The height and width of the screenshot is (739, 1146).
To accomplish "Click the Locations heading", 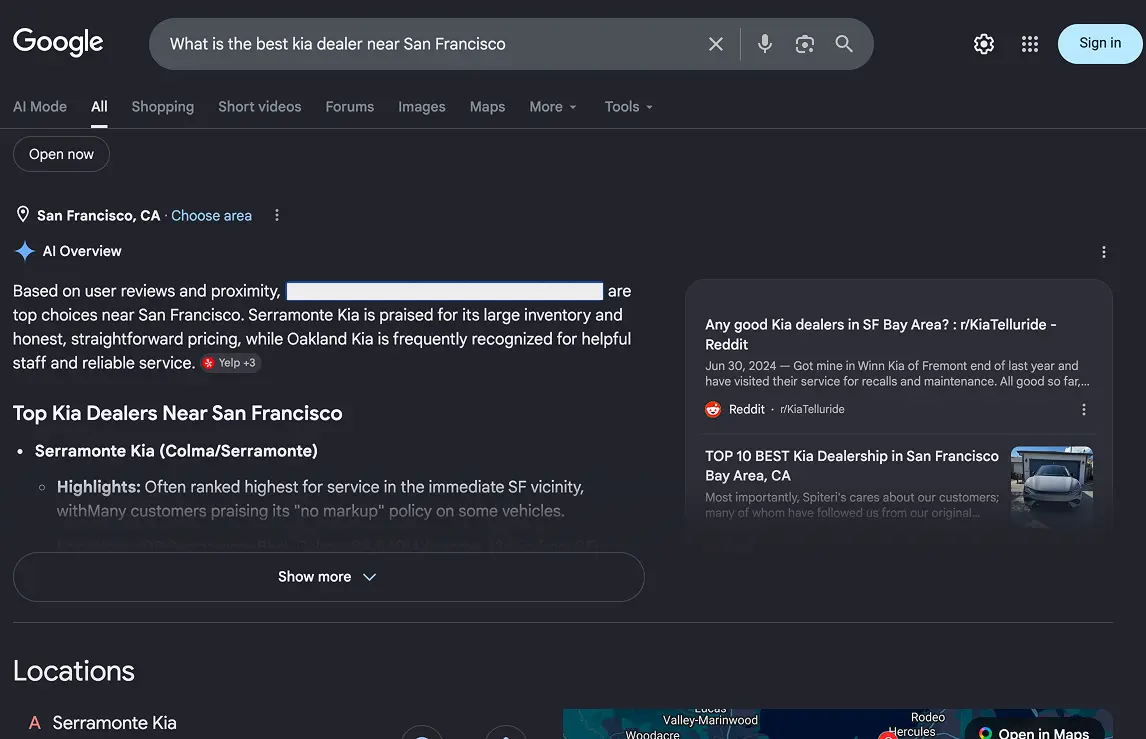I will [x=74, y=671].
